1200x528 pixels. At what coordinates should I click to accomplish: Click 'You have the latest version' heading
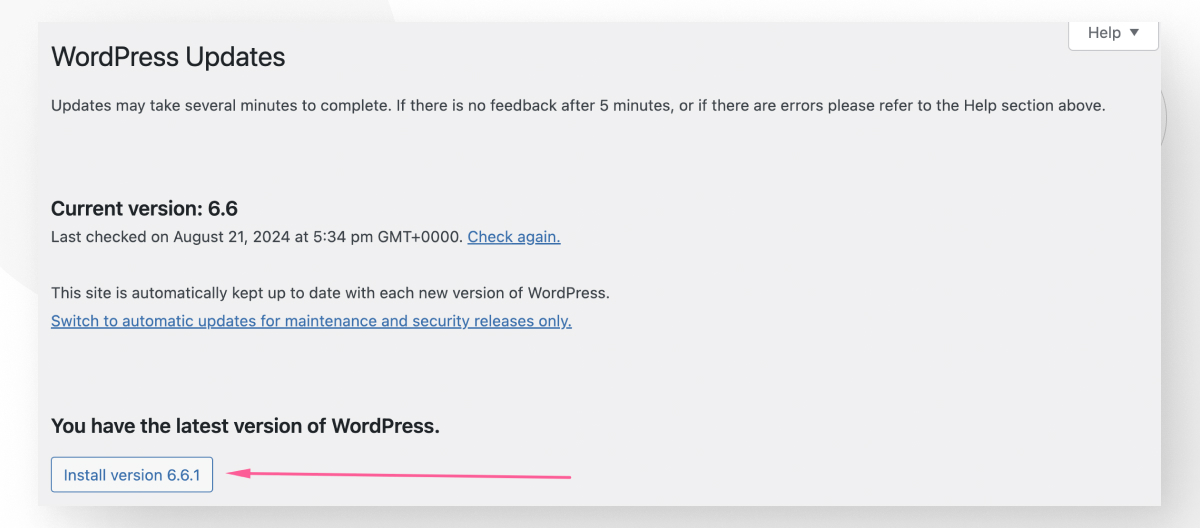(x=245, y=426)
